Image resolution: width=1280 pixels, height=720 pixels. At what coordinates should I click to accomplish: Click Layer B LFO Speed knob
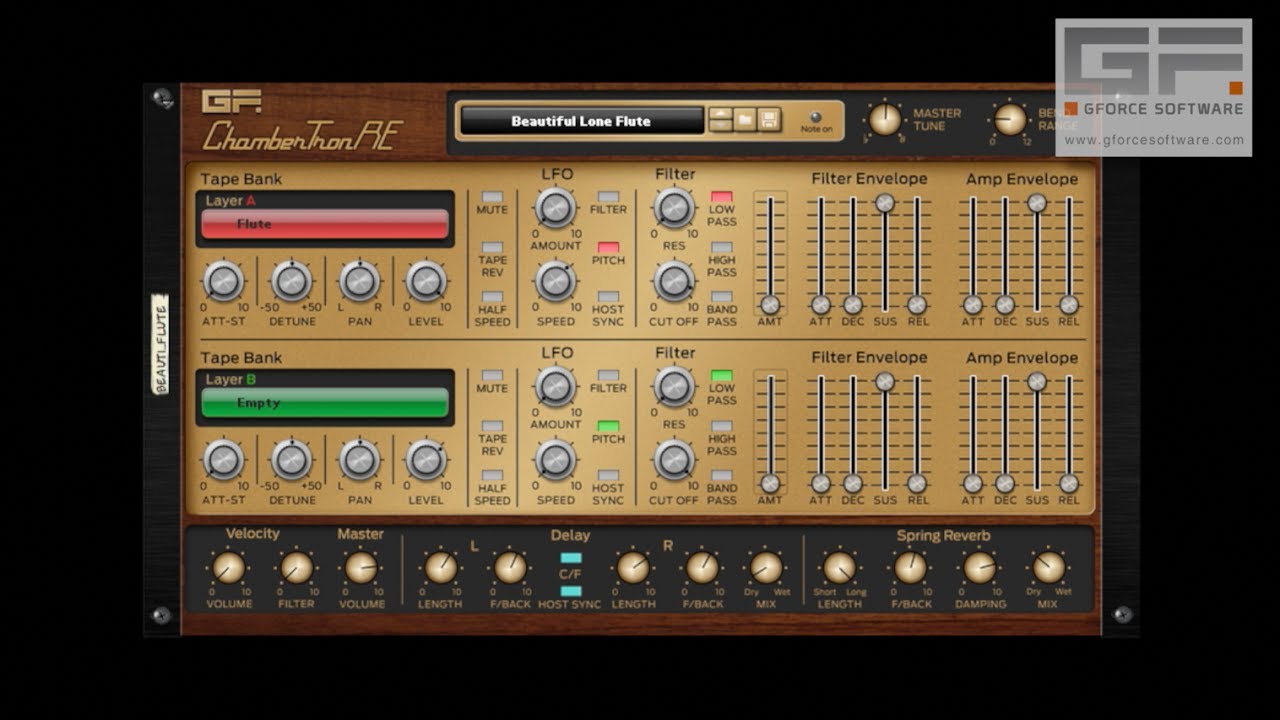(x=555, y=460)
